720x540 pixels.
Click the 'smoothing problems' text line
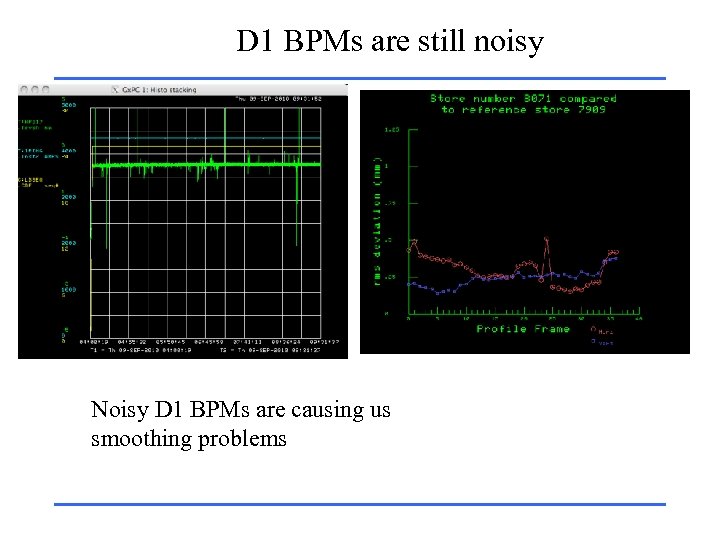[189, 439]
